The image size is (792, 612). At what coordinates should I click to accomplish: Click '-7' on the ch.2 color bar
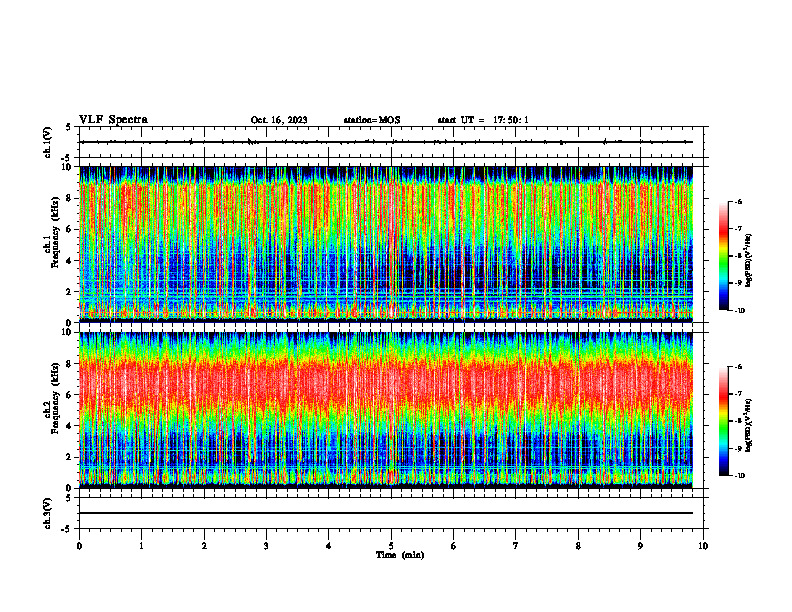pos(738,394)
